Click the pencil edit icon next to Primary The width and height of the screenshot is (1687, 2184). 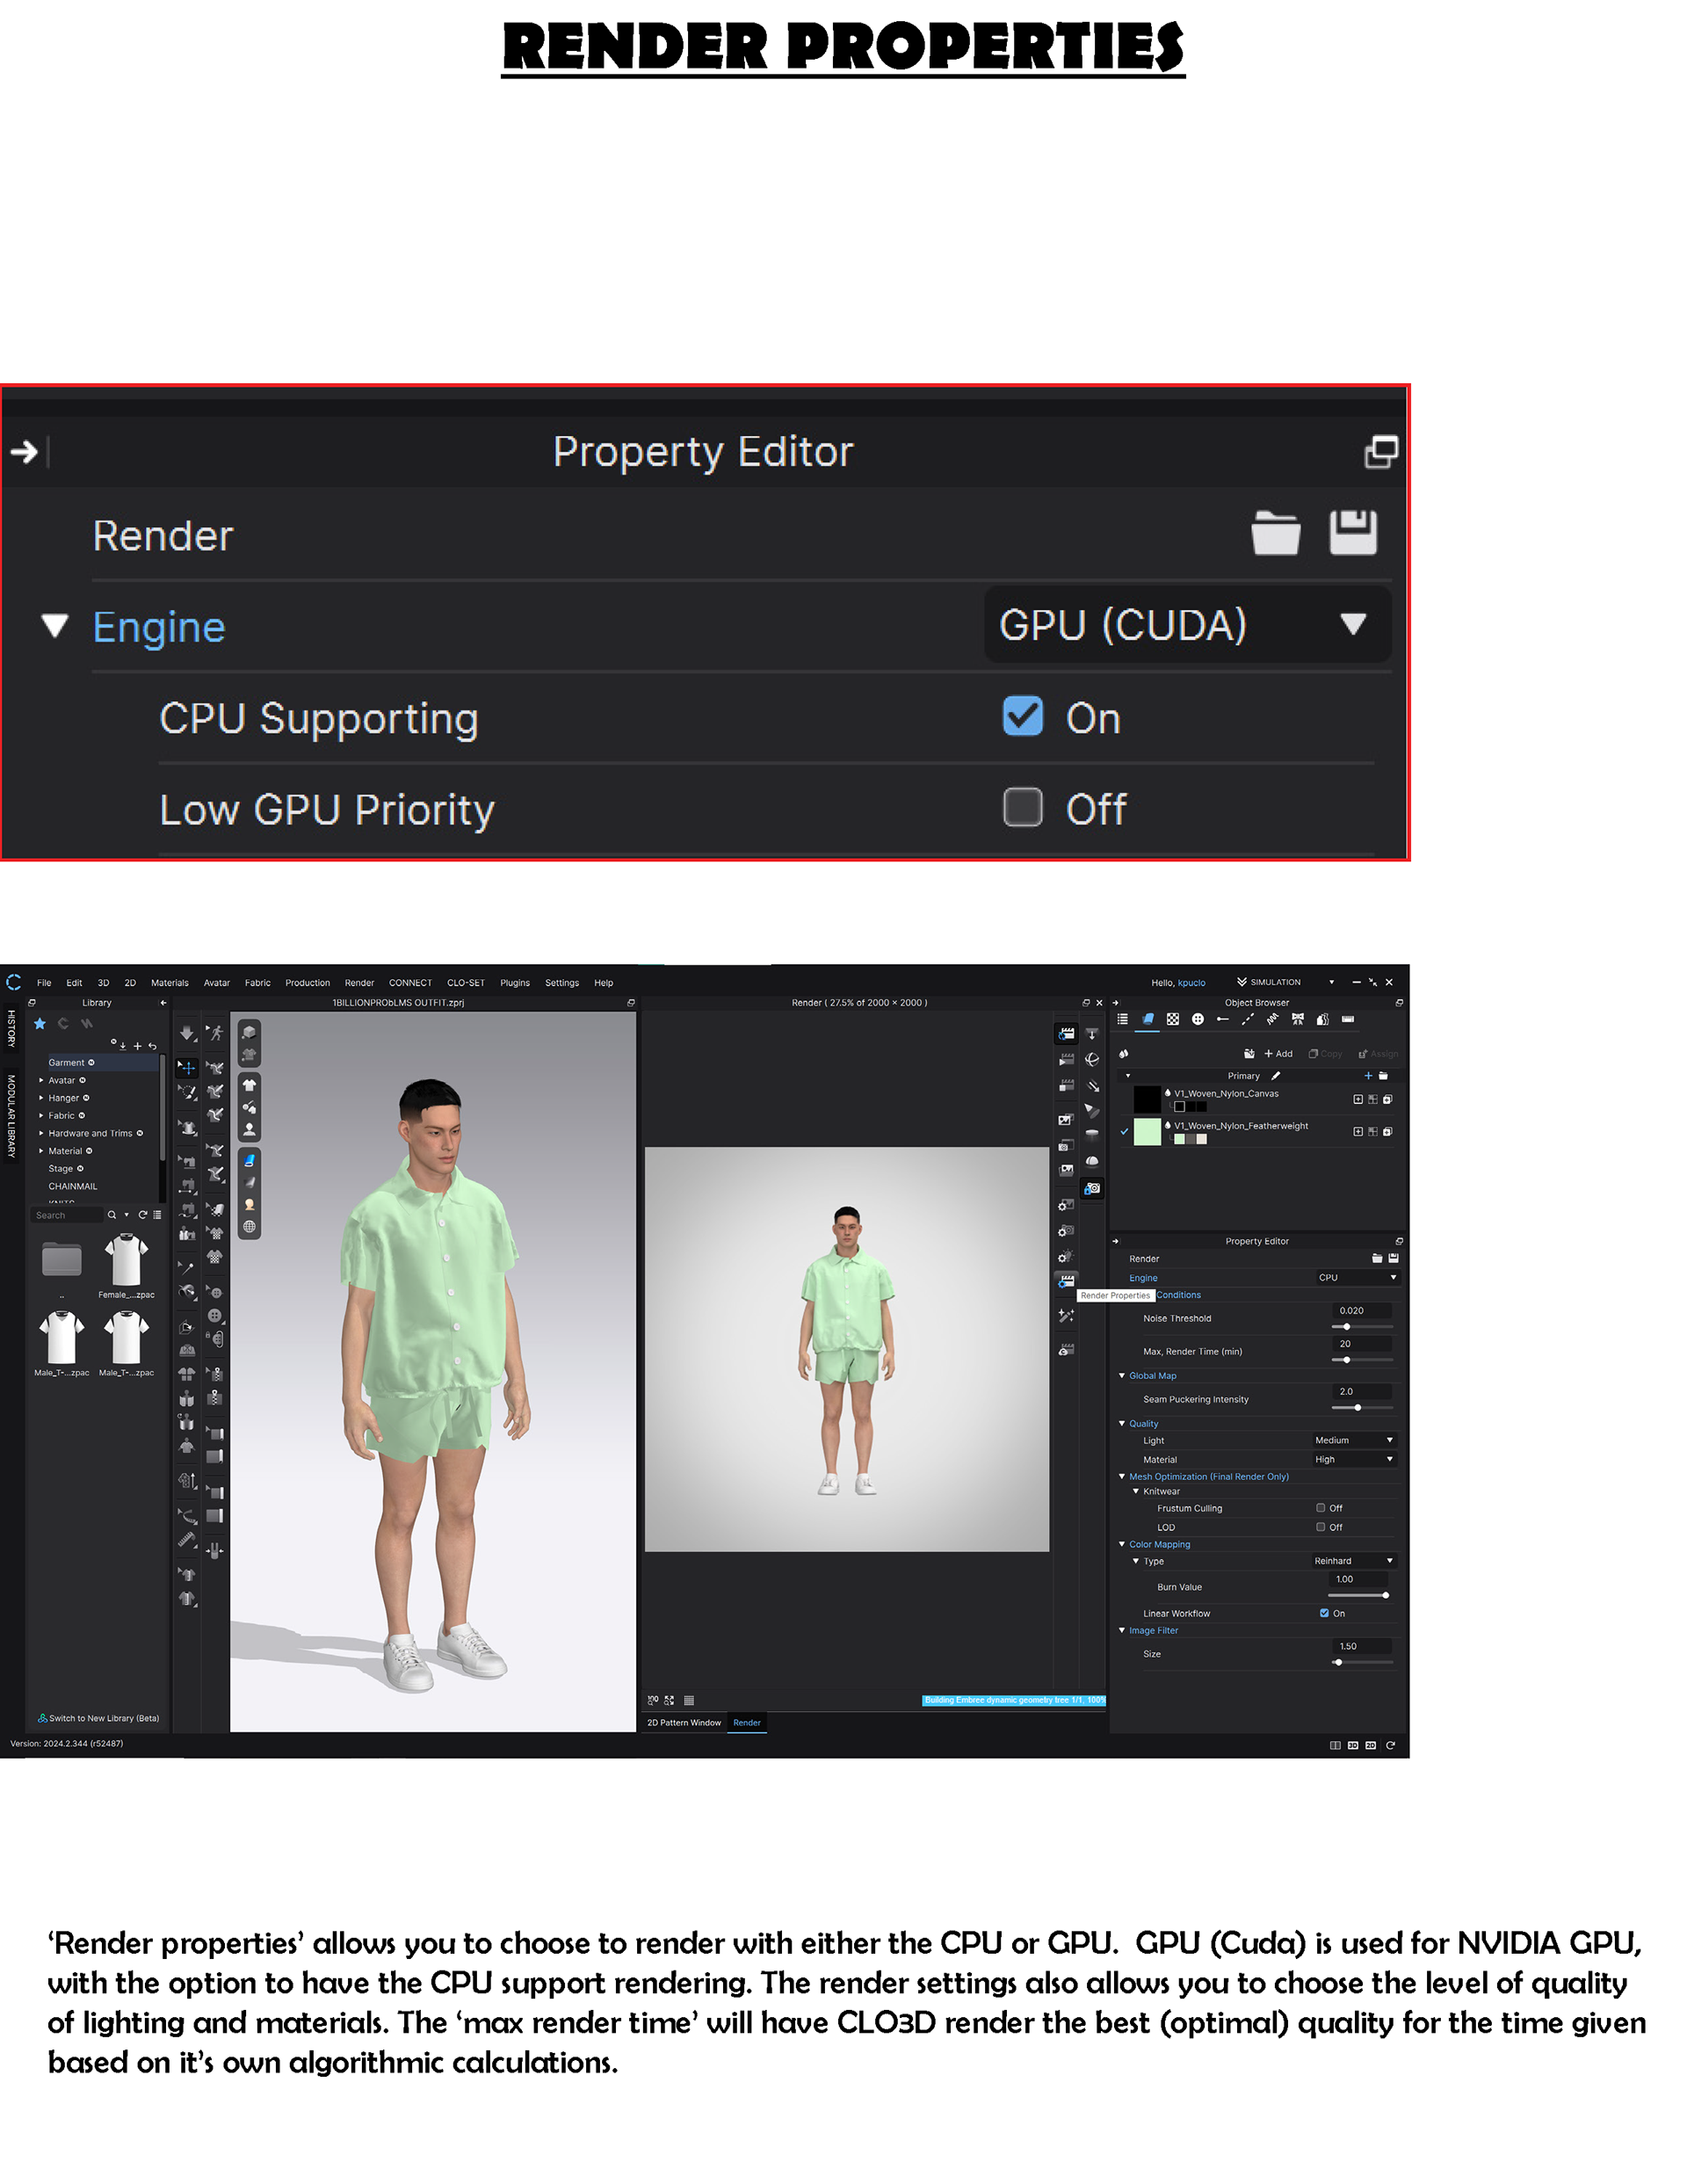pyautogui.click(x=1276, y=1076)
